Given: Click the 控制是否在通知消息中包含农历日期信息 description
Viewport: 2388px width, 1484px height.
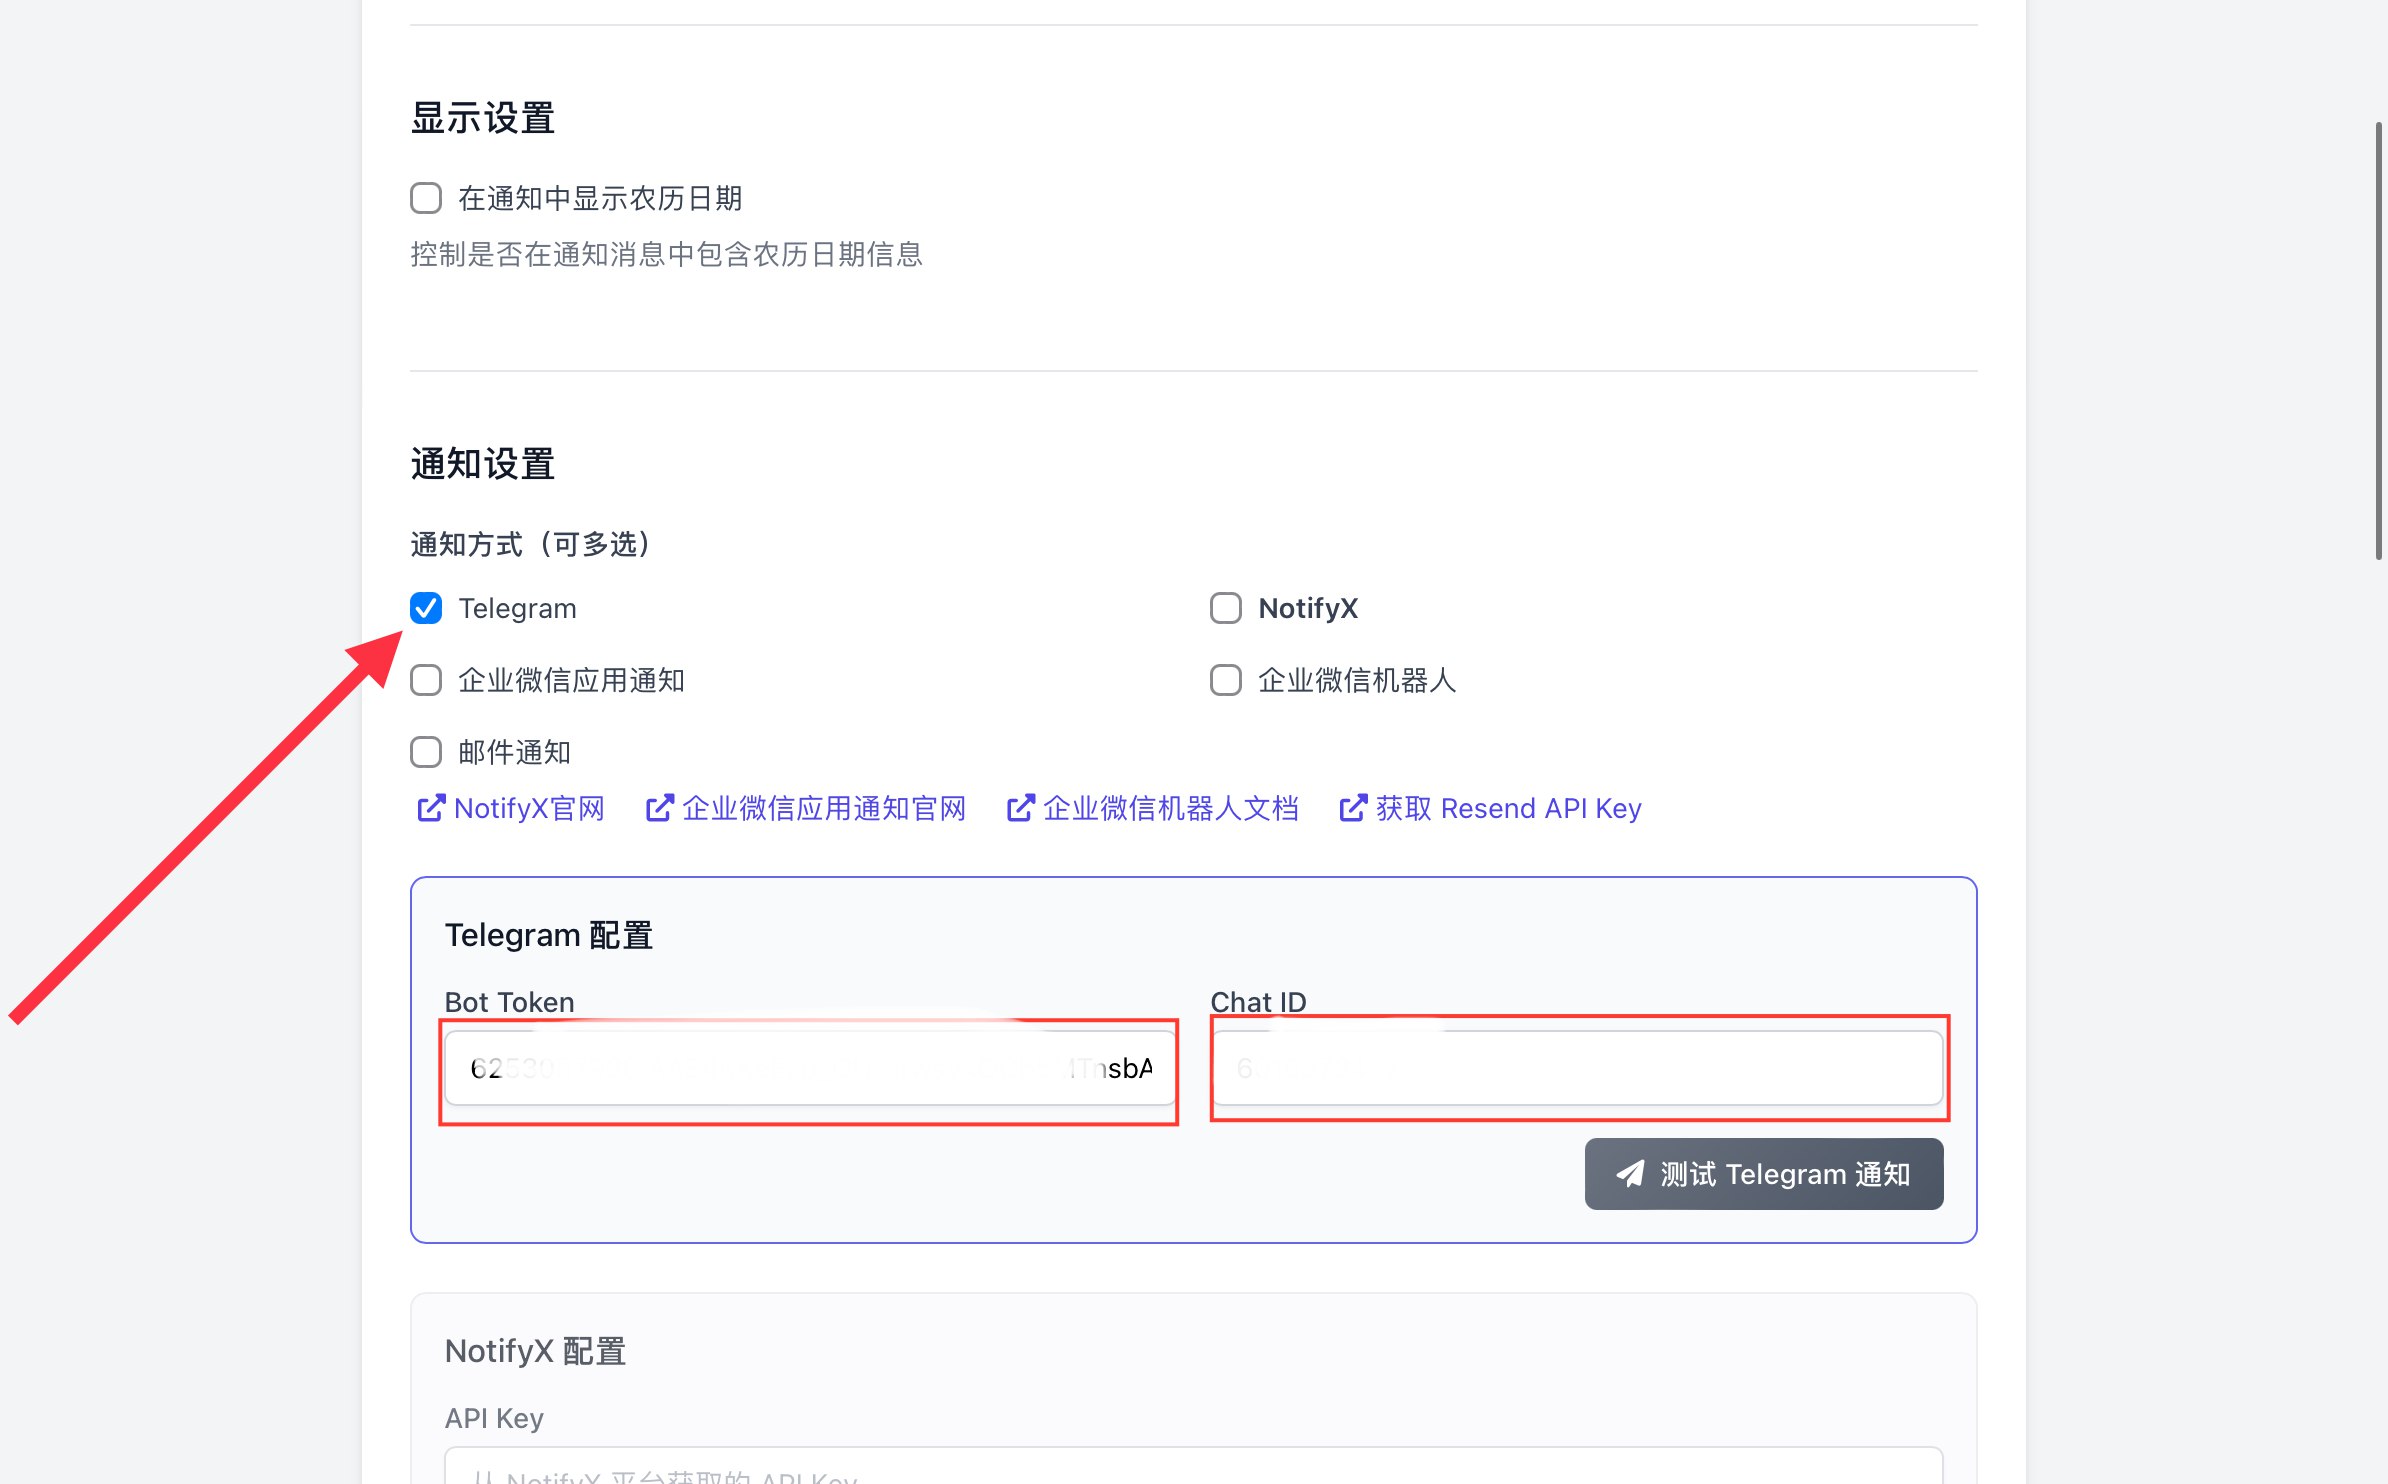Looking at the screenshot, I should click(x=667, y=254).
